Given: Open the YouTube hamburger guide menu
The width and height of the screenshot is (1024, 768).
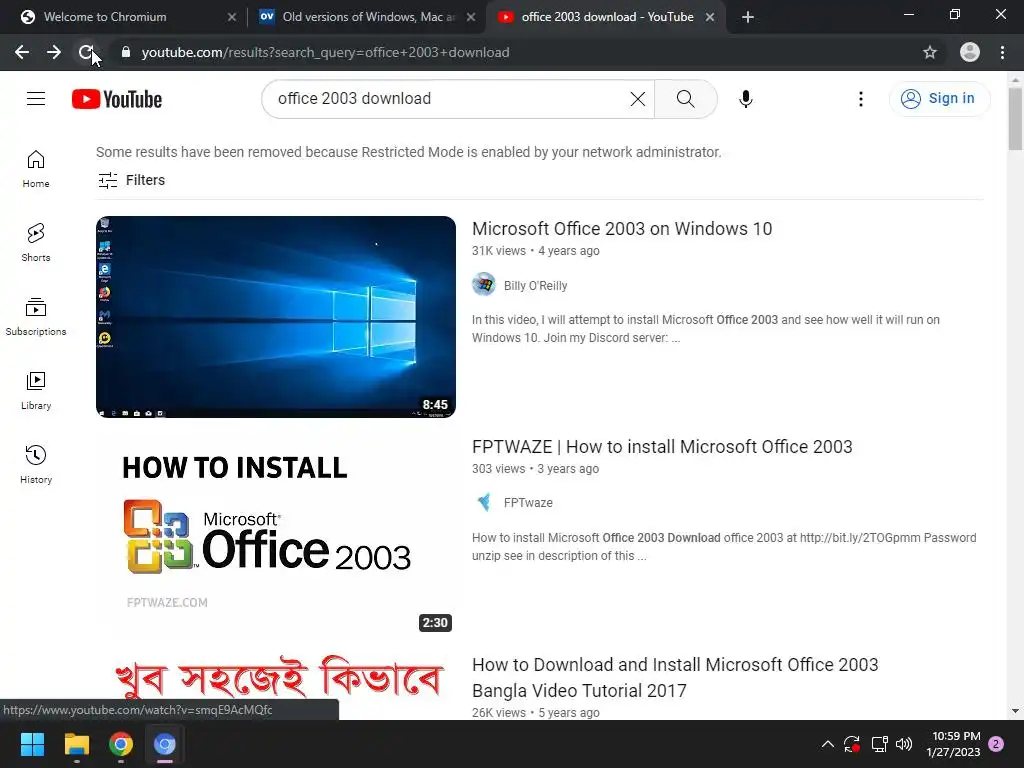Looking at the screenshot, I should click(36, 99).
